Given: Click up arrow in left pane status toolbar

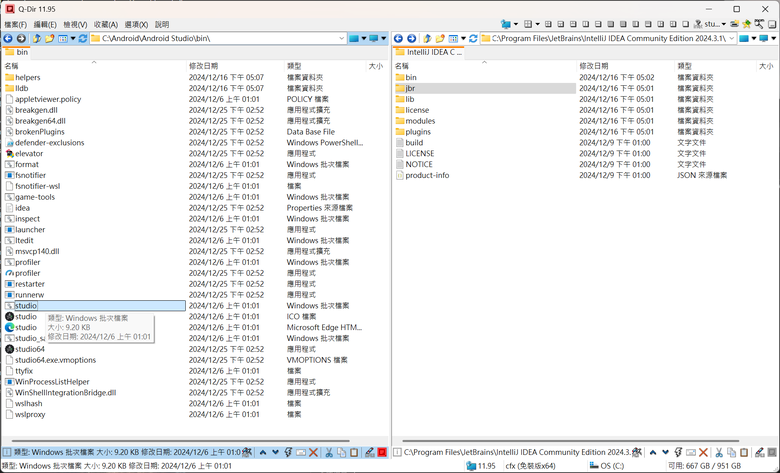Looking at the screenshot, I should 263,452.
